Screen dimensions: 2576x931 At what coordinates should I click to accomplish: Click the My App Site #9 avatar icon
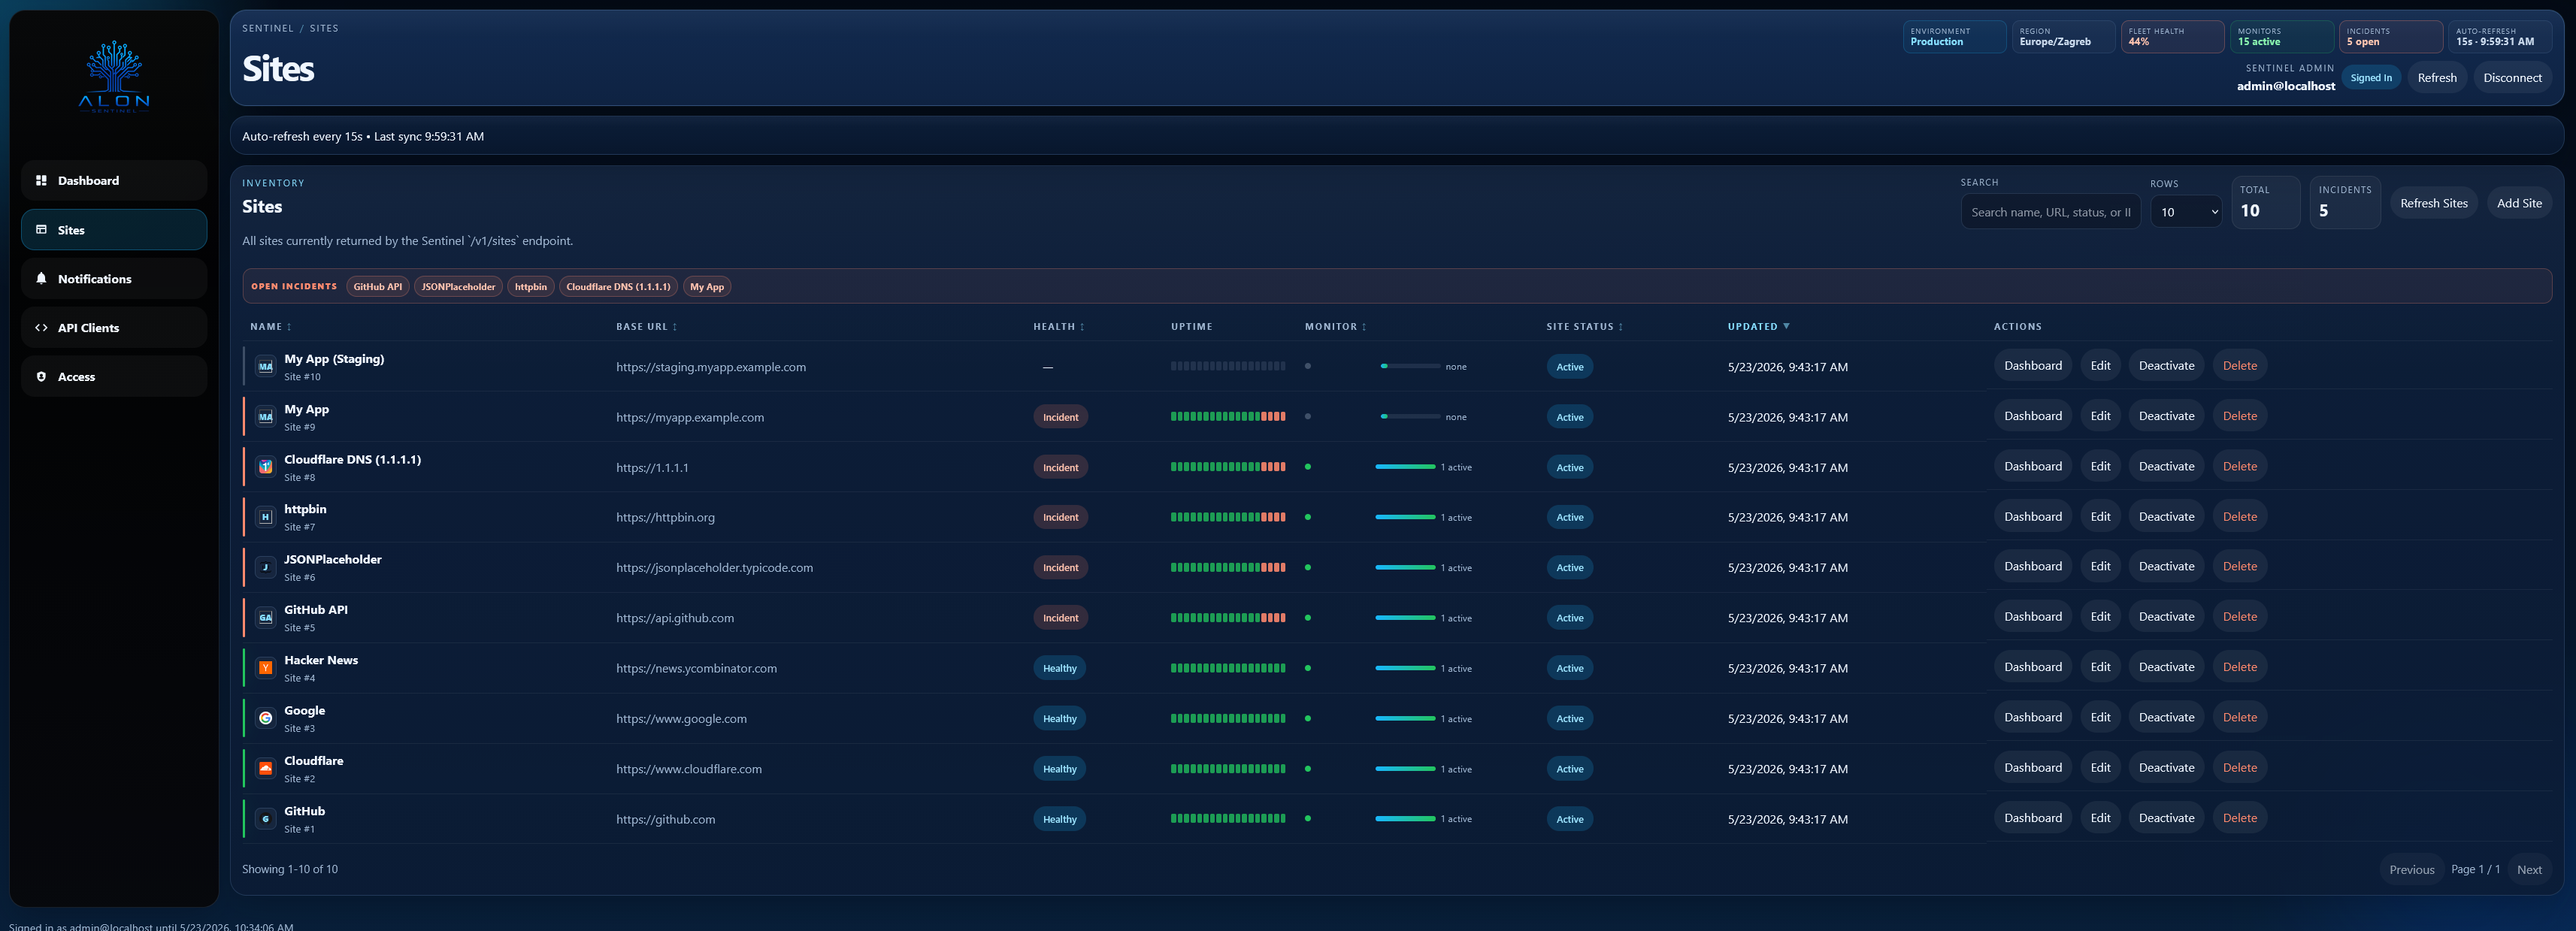point(265,416)
